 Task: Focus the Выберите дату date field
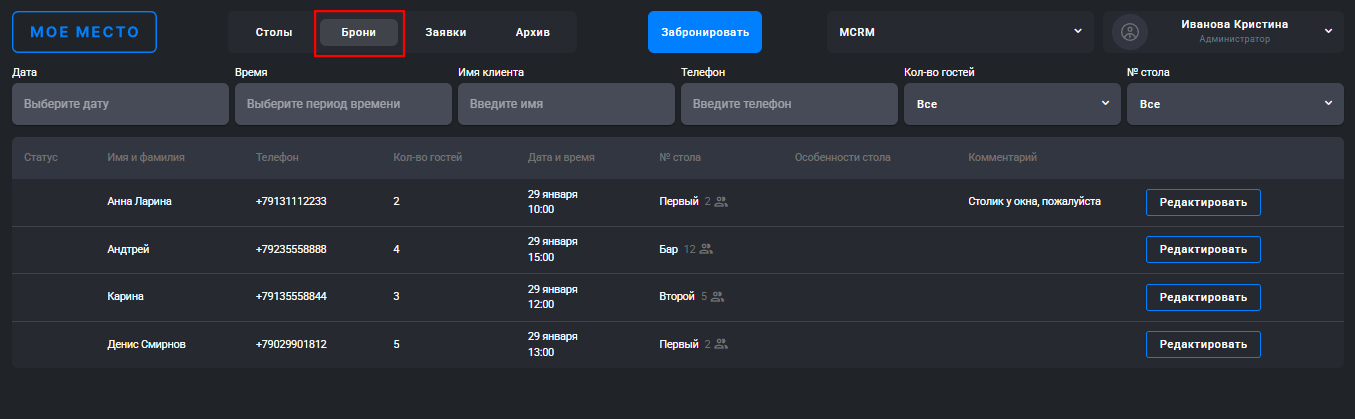(x=120, y=104)
